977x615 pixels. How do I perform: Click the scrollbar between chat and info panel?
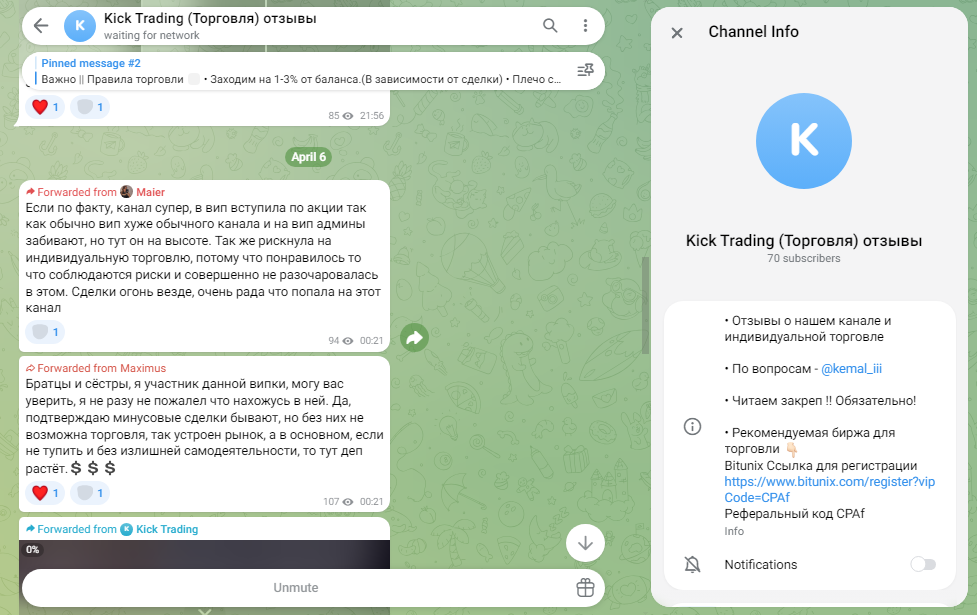pyautogui.click(x=646, y=305)
